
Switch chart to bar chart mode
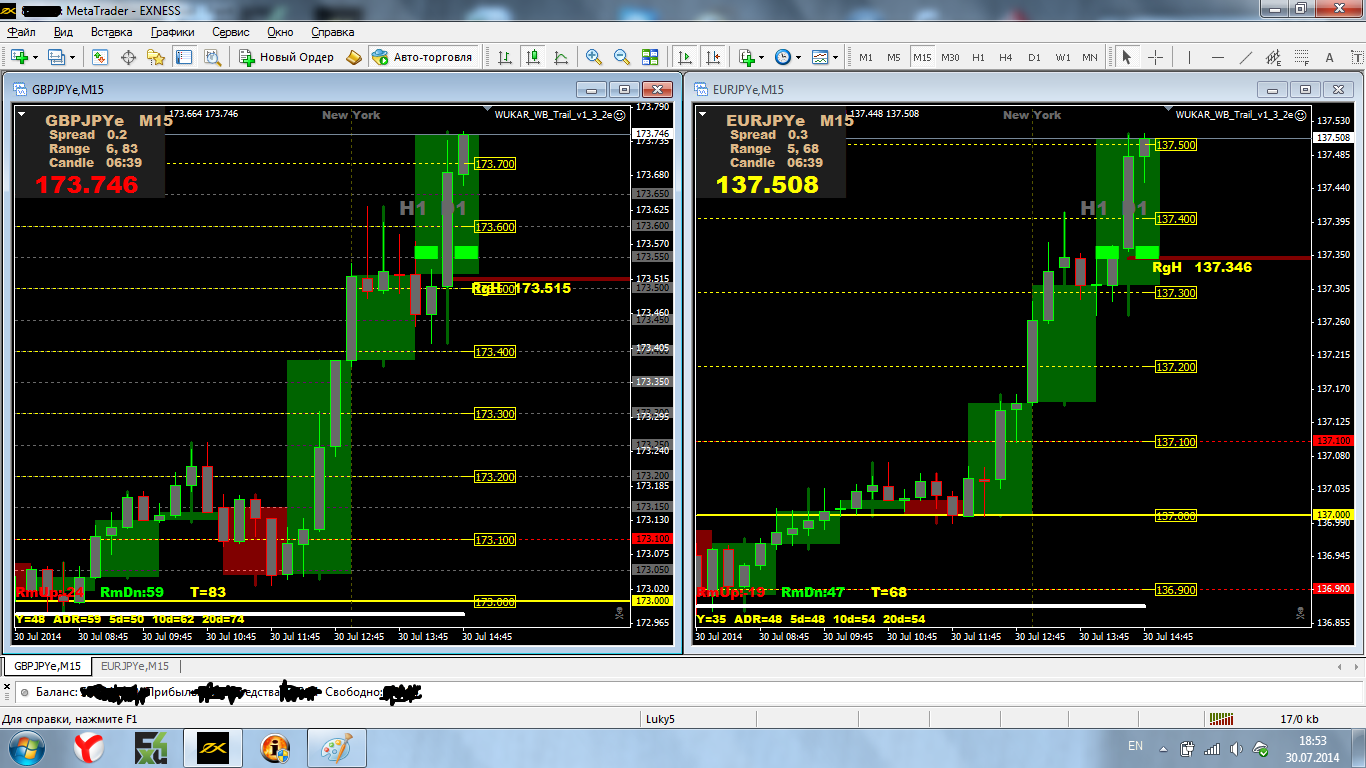click(x=506, y=57)
